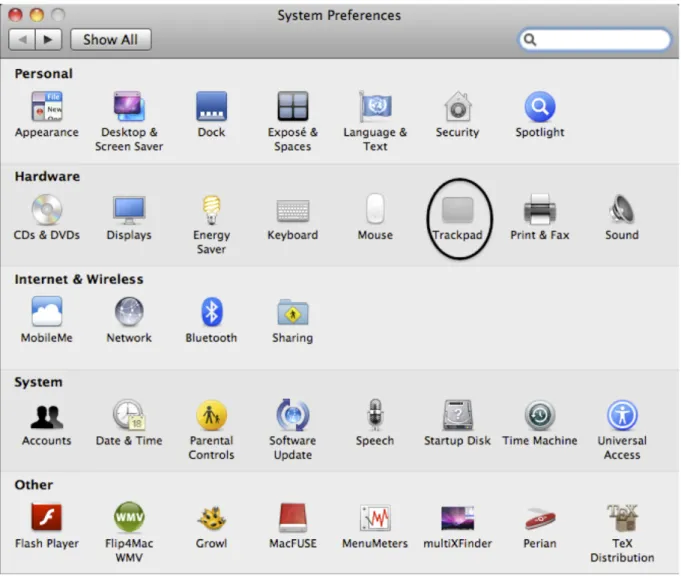
Task: Close the System Preferences window
Action: (16, 15)
